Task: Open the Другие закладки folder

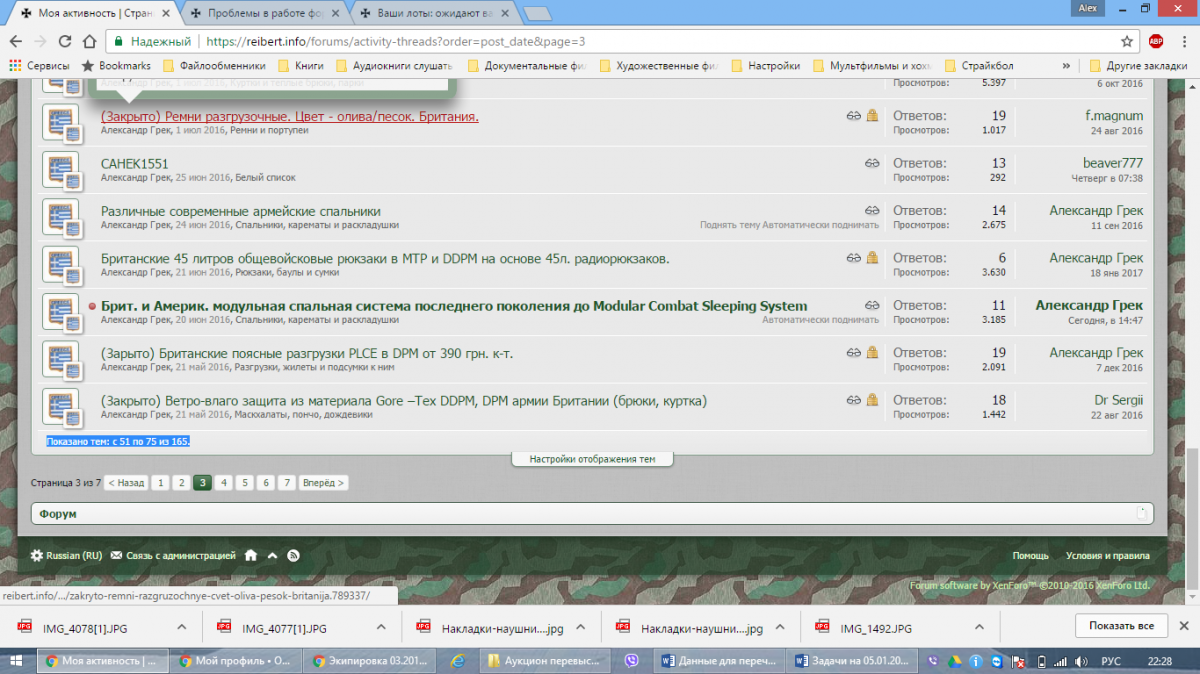Action: 1139,66
